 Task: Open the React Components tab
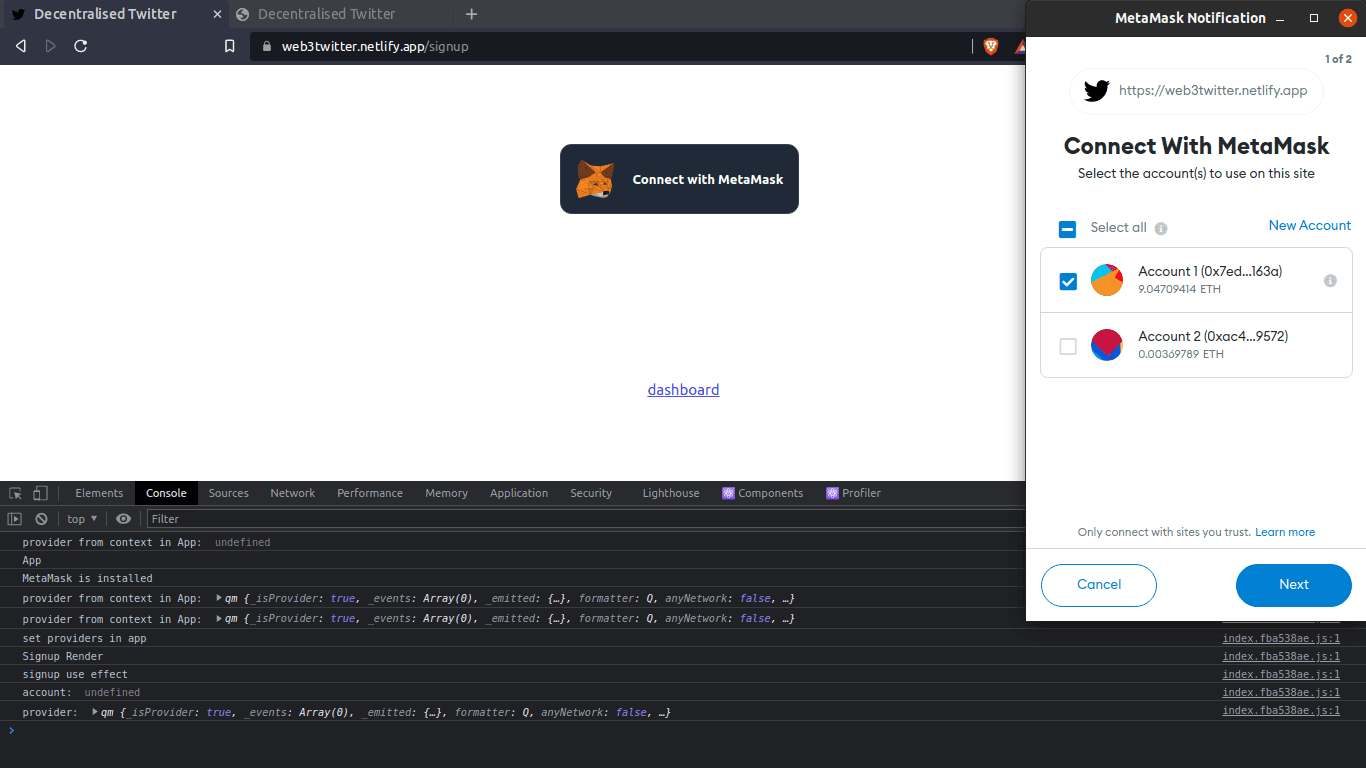(x=763, y=493)
